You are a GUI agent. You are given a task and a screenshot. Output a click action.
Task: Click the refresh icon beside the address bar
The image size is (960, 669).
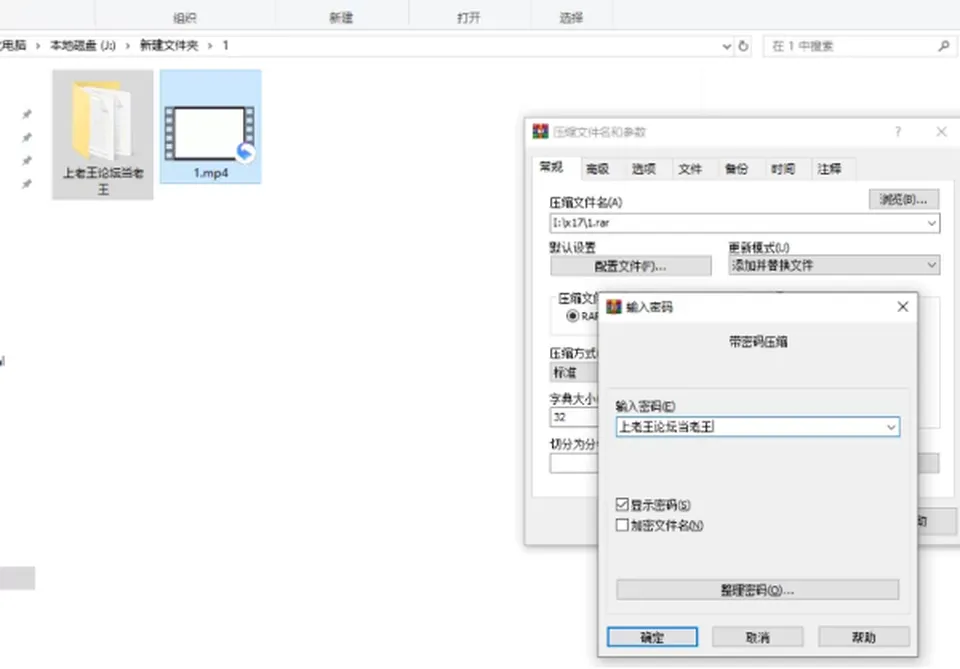[x=743, y=46]
